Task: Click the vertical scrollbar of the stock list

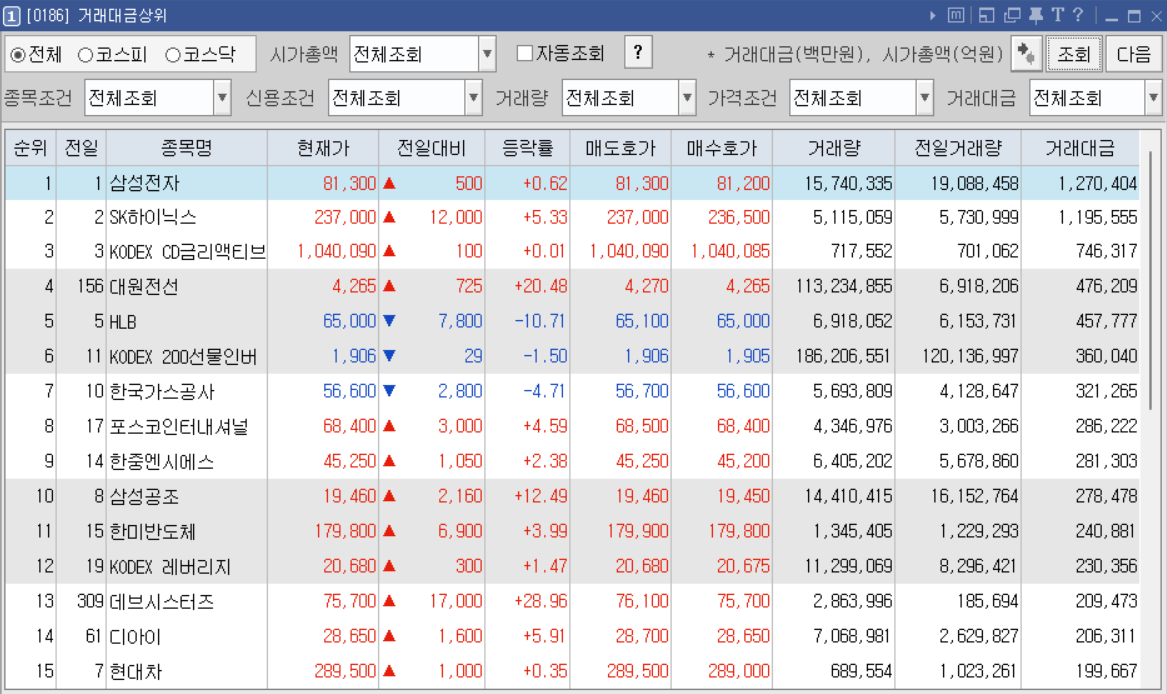Action: click(x=1150, y=279)
